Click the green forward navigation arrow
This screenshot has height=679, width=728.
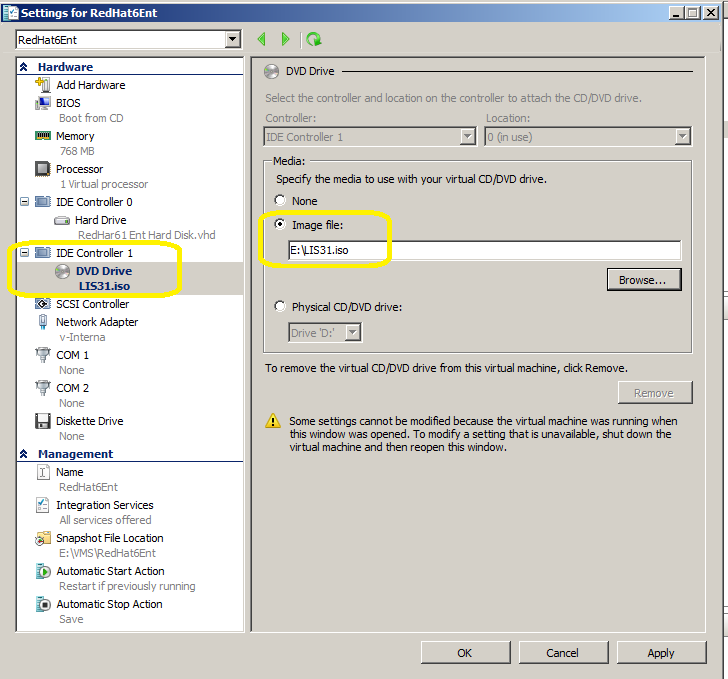(286, 39)
